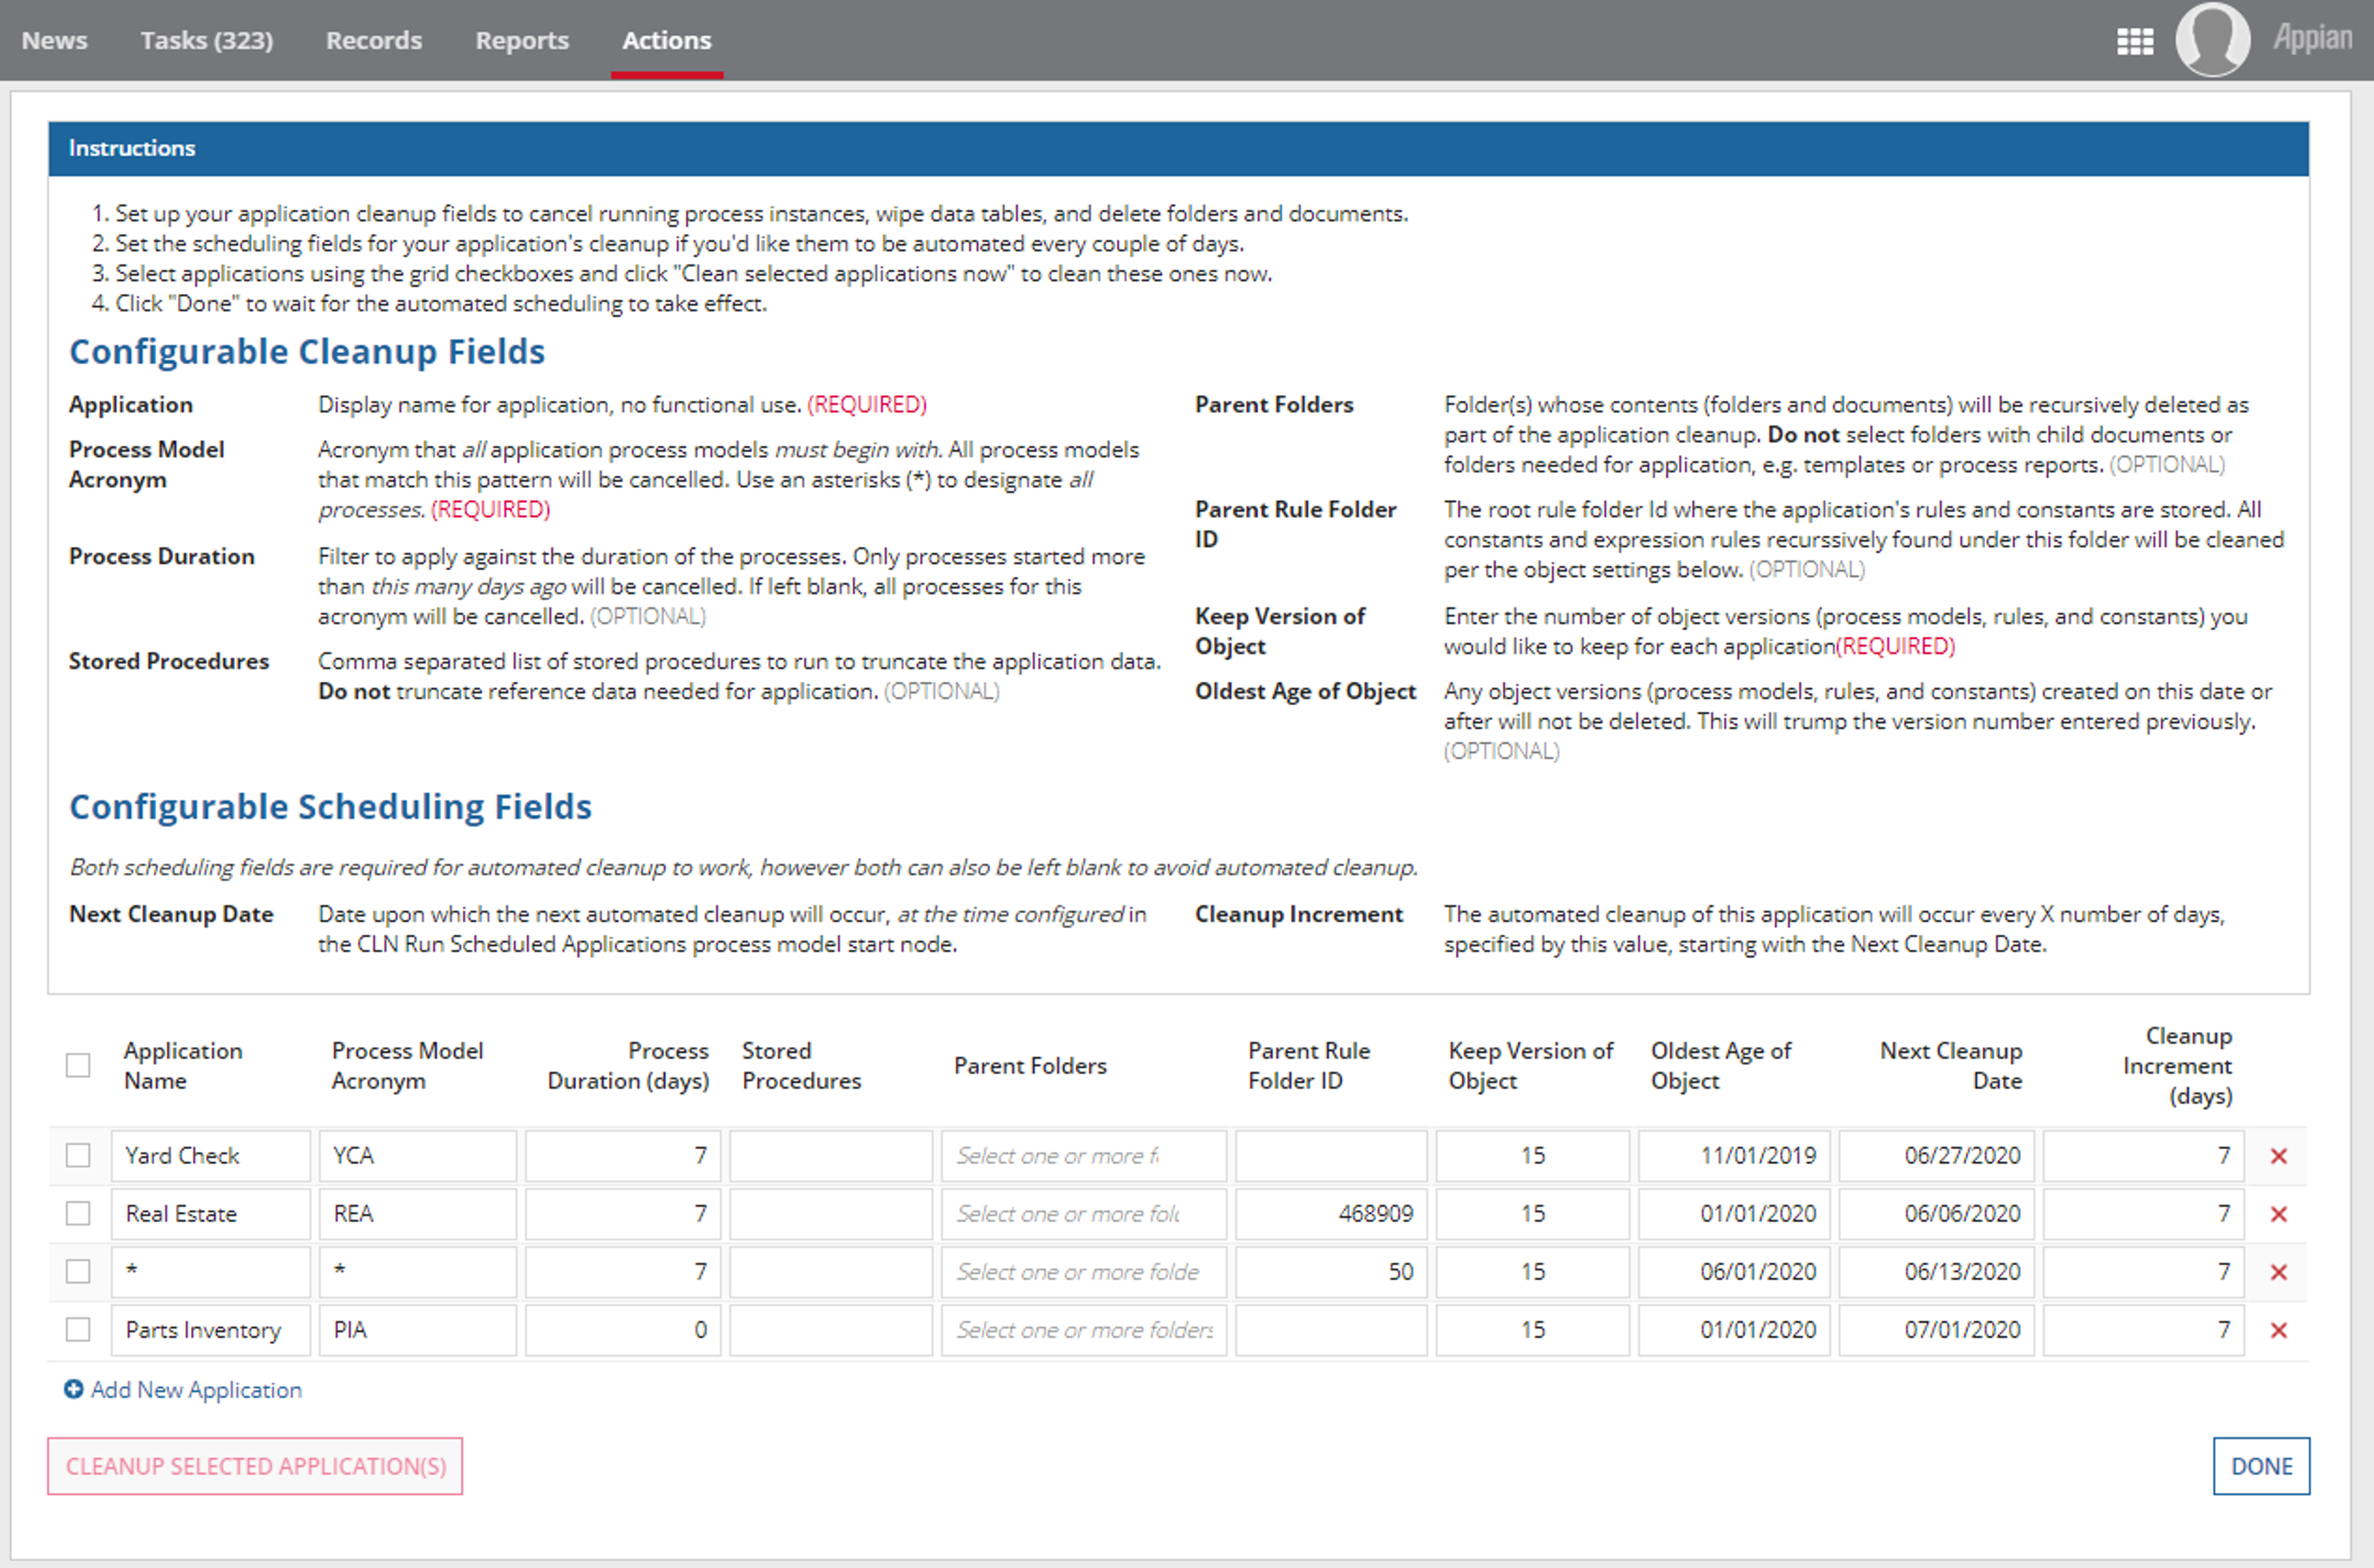2374x1568 pixels.
Task: Click empty Parent Rule Folder ID for Yard Check
Action: pyautogui.click(x=1331, y=1156)
